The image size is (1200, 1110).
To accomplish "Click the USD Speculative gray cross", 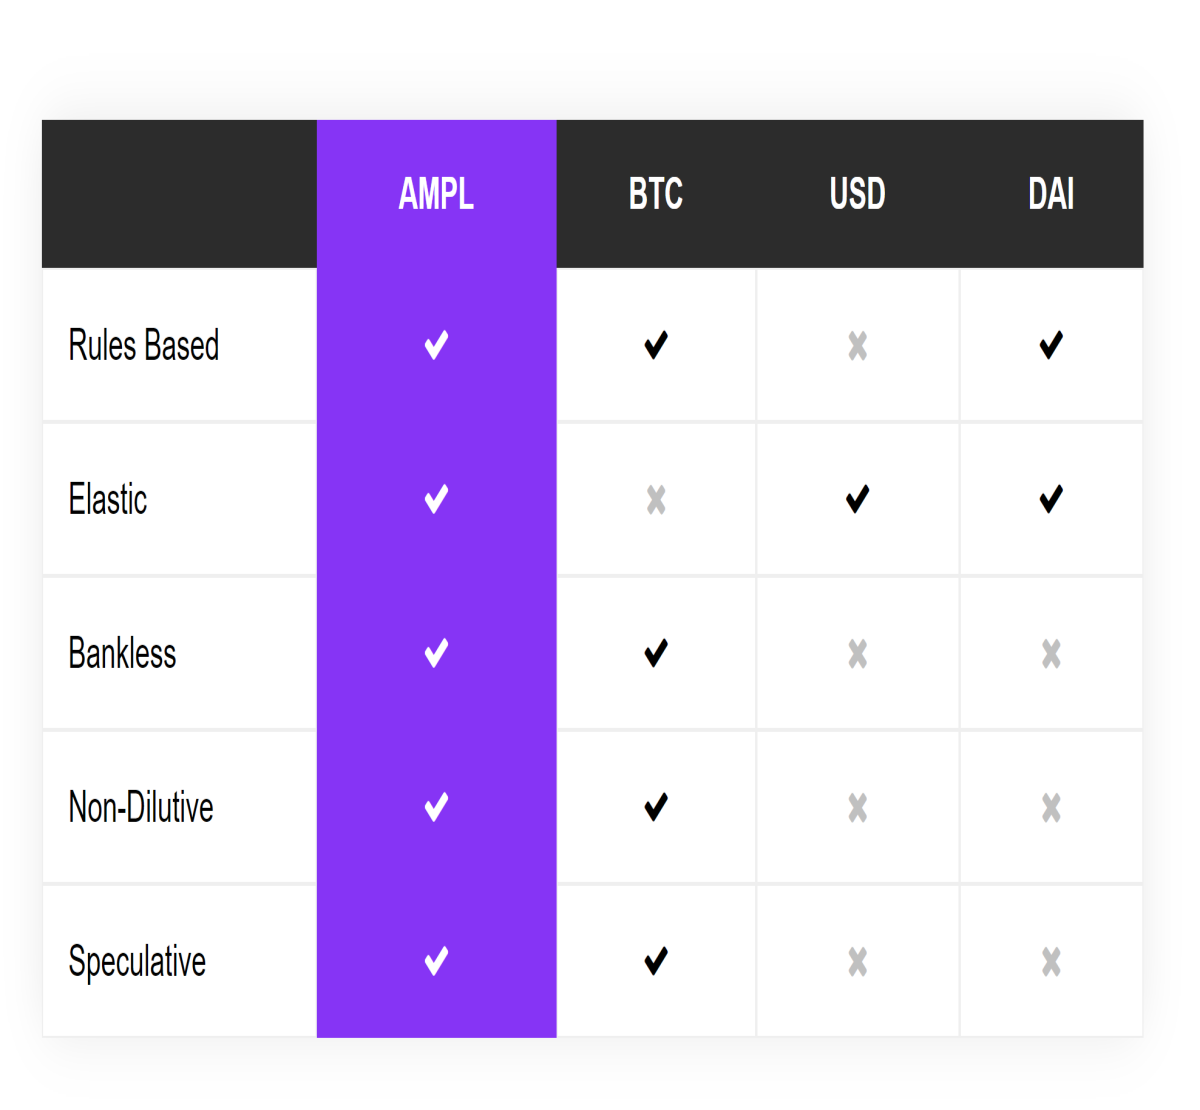I will point(857,962).
